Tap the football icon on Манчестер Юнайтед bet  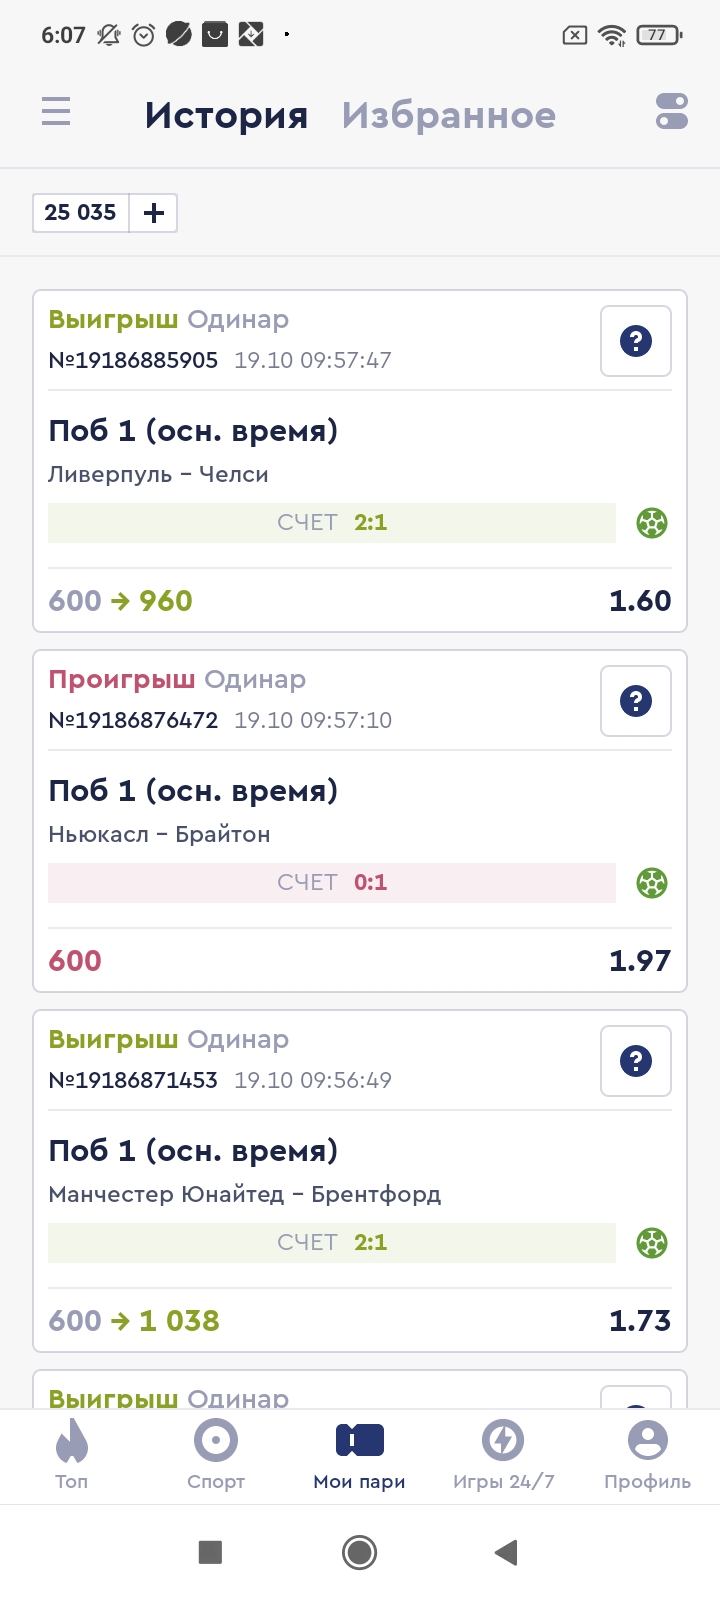click(652, 1243)
